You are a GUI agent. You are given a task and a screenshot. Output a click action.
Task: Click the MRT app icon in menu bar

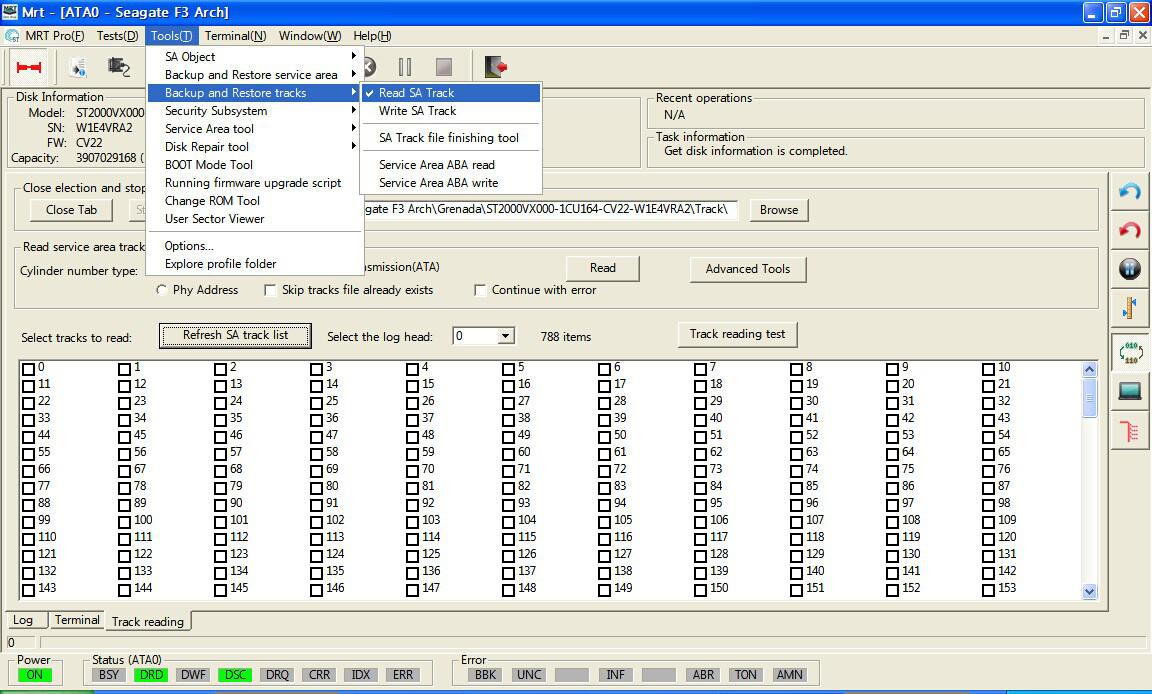pos(11,36)
